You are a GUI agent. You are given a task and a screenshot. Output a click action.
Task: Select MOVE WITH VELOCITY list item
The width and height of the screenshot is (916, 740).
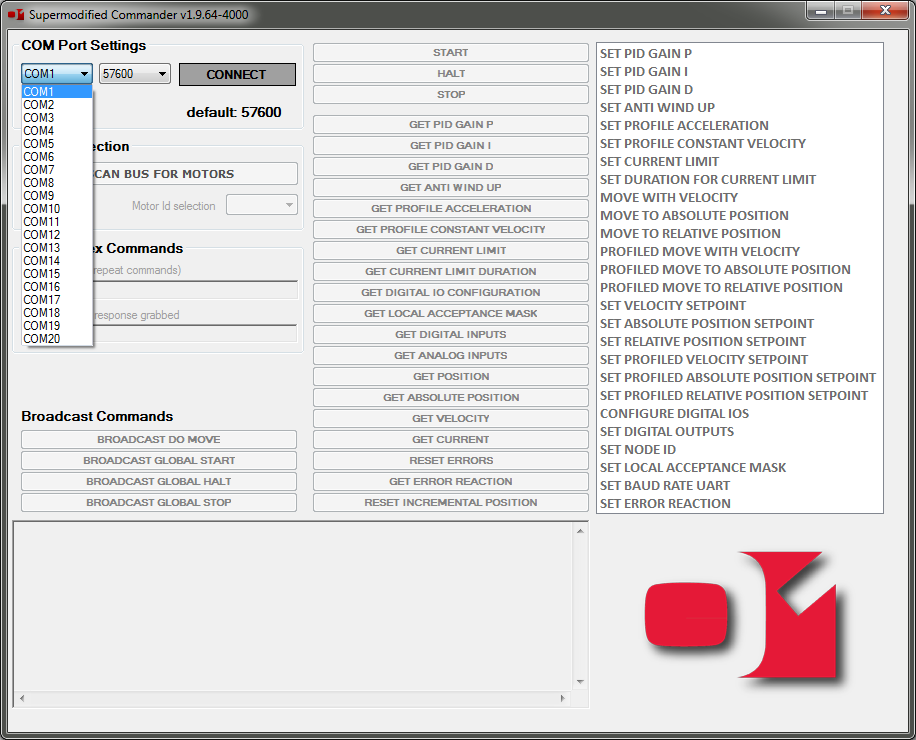coord(669,197)
